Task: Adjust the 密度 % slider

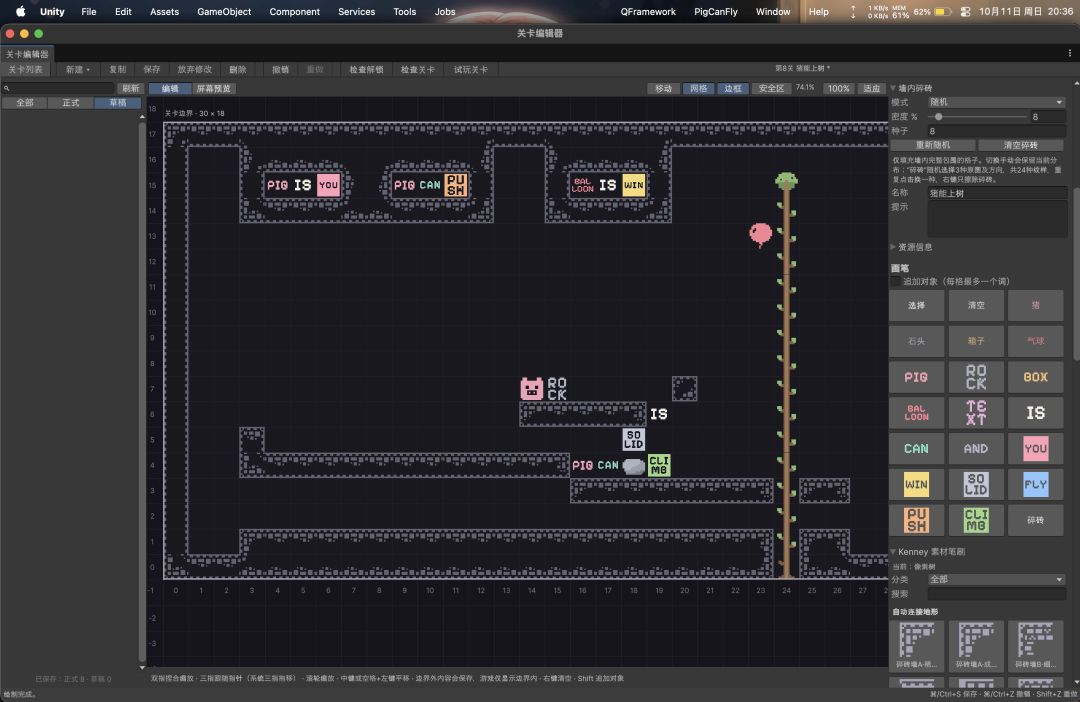Action: [977, 116]
